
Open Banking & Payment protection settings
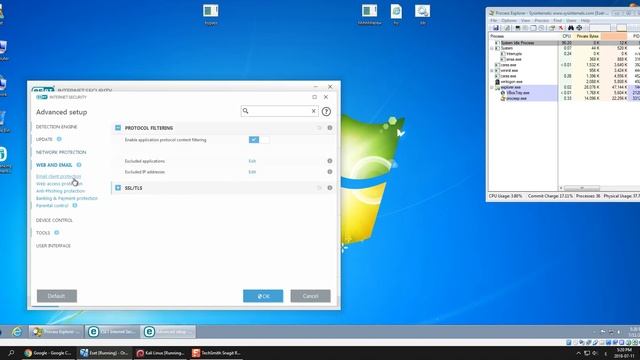67,198
